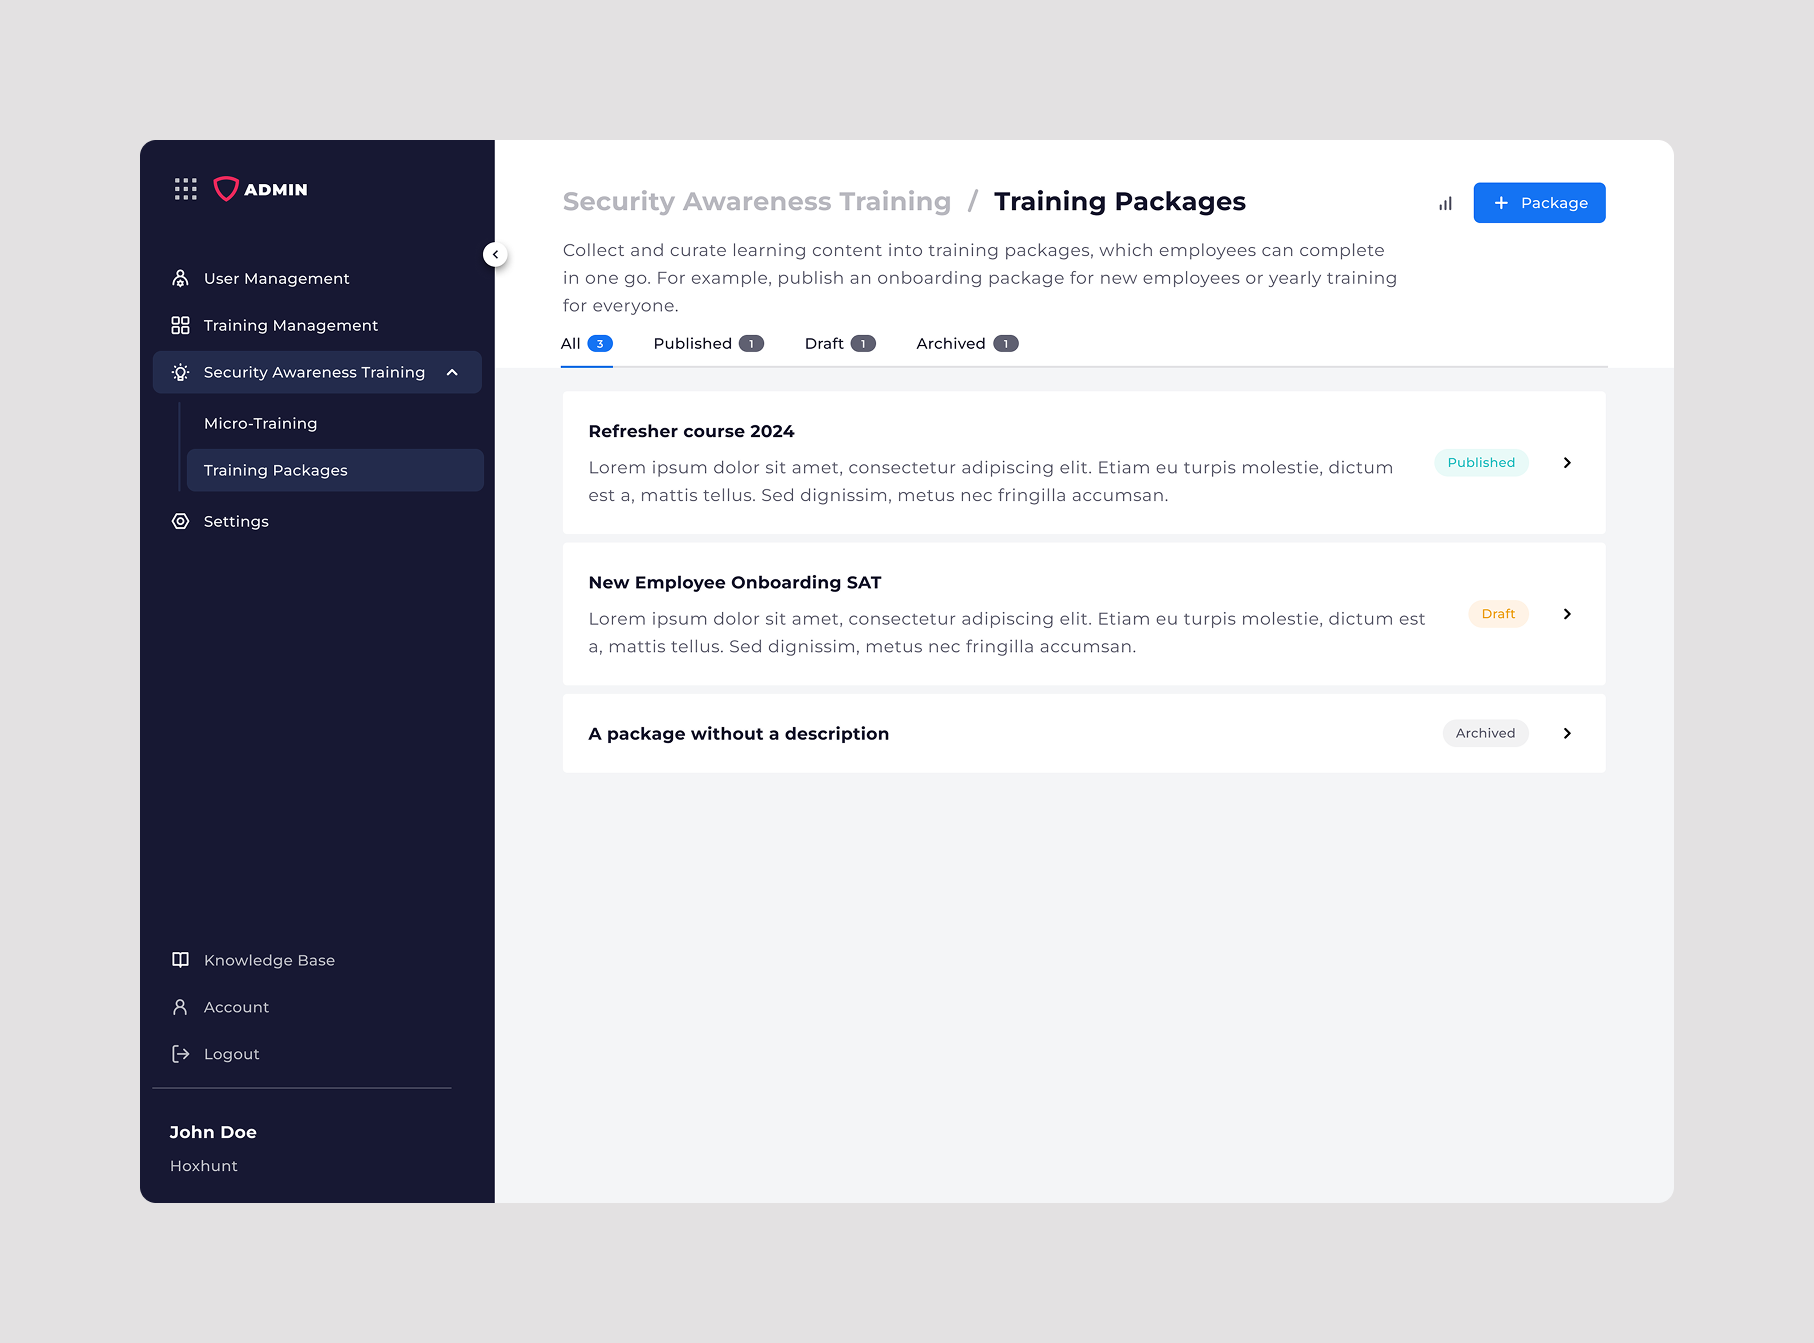Create a new Package with the blue button

pos(1539,203)
